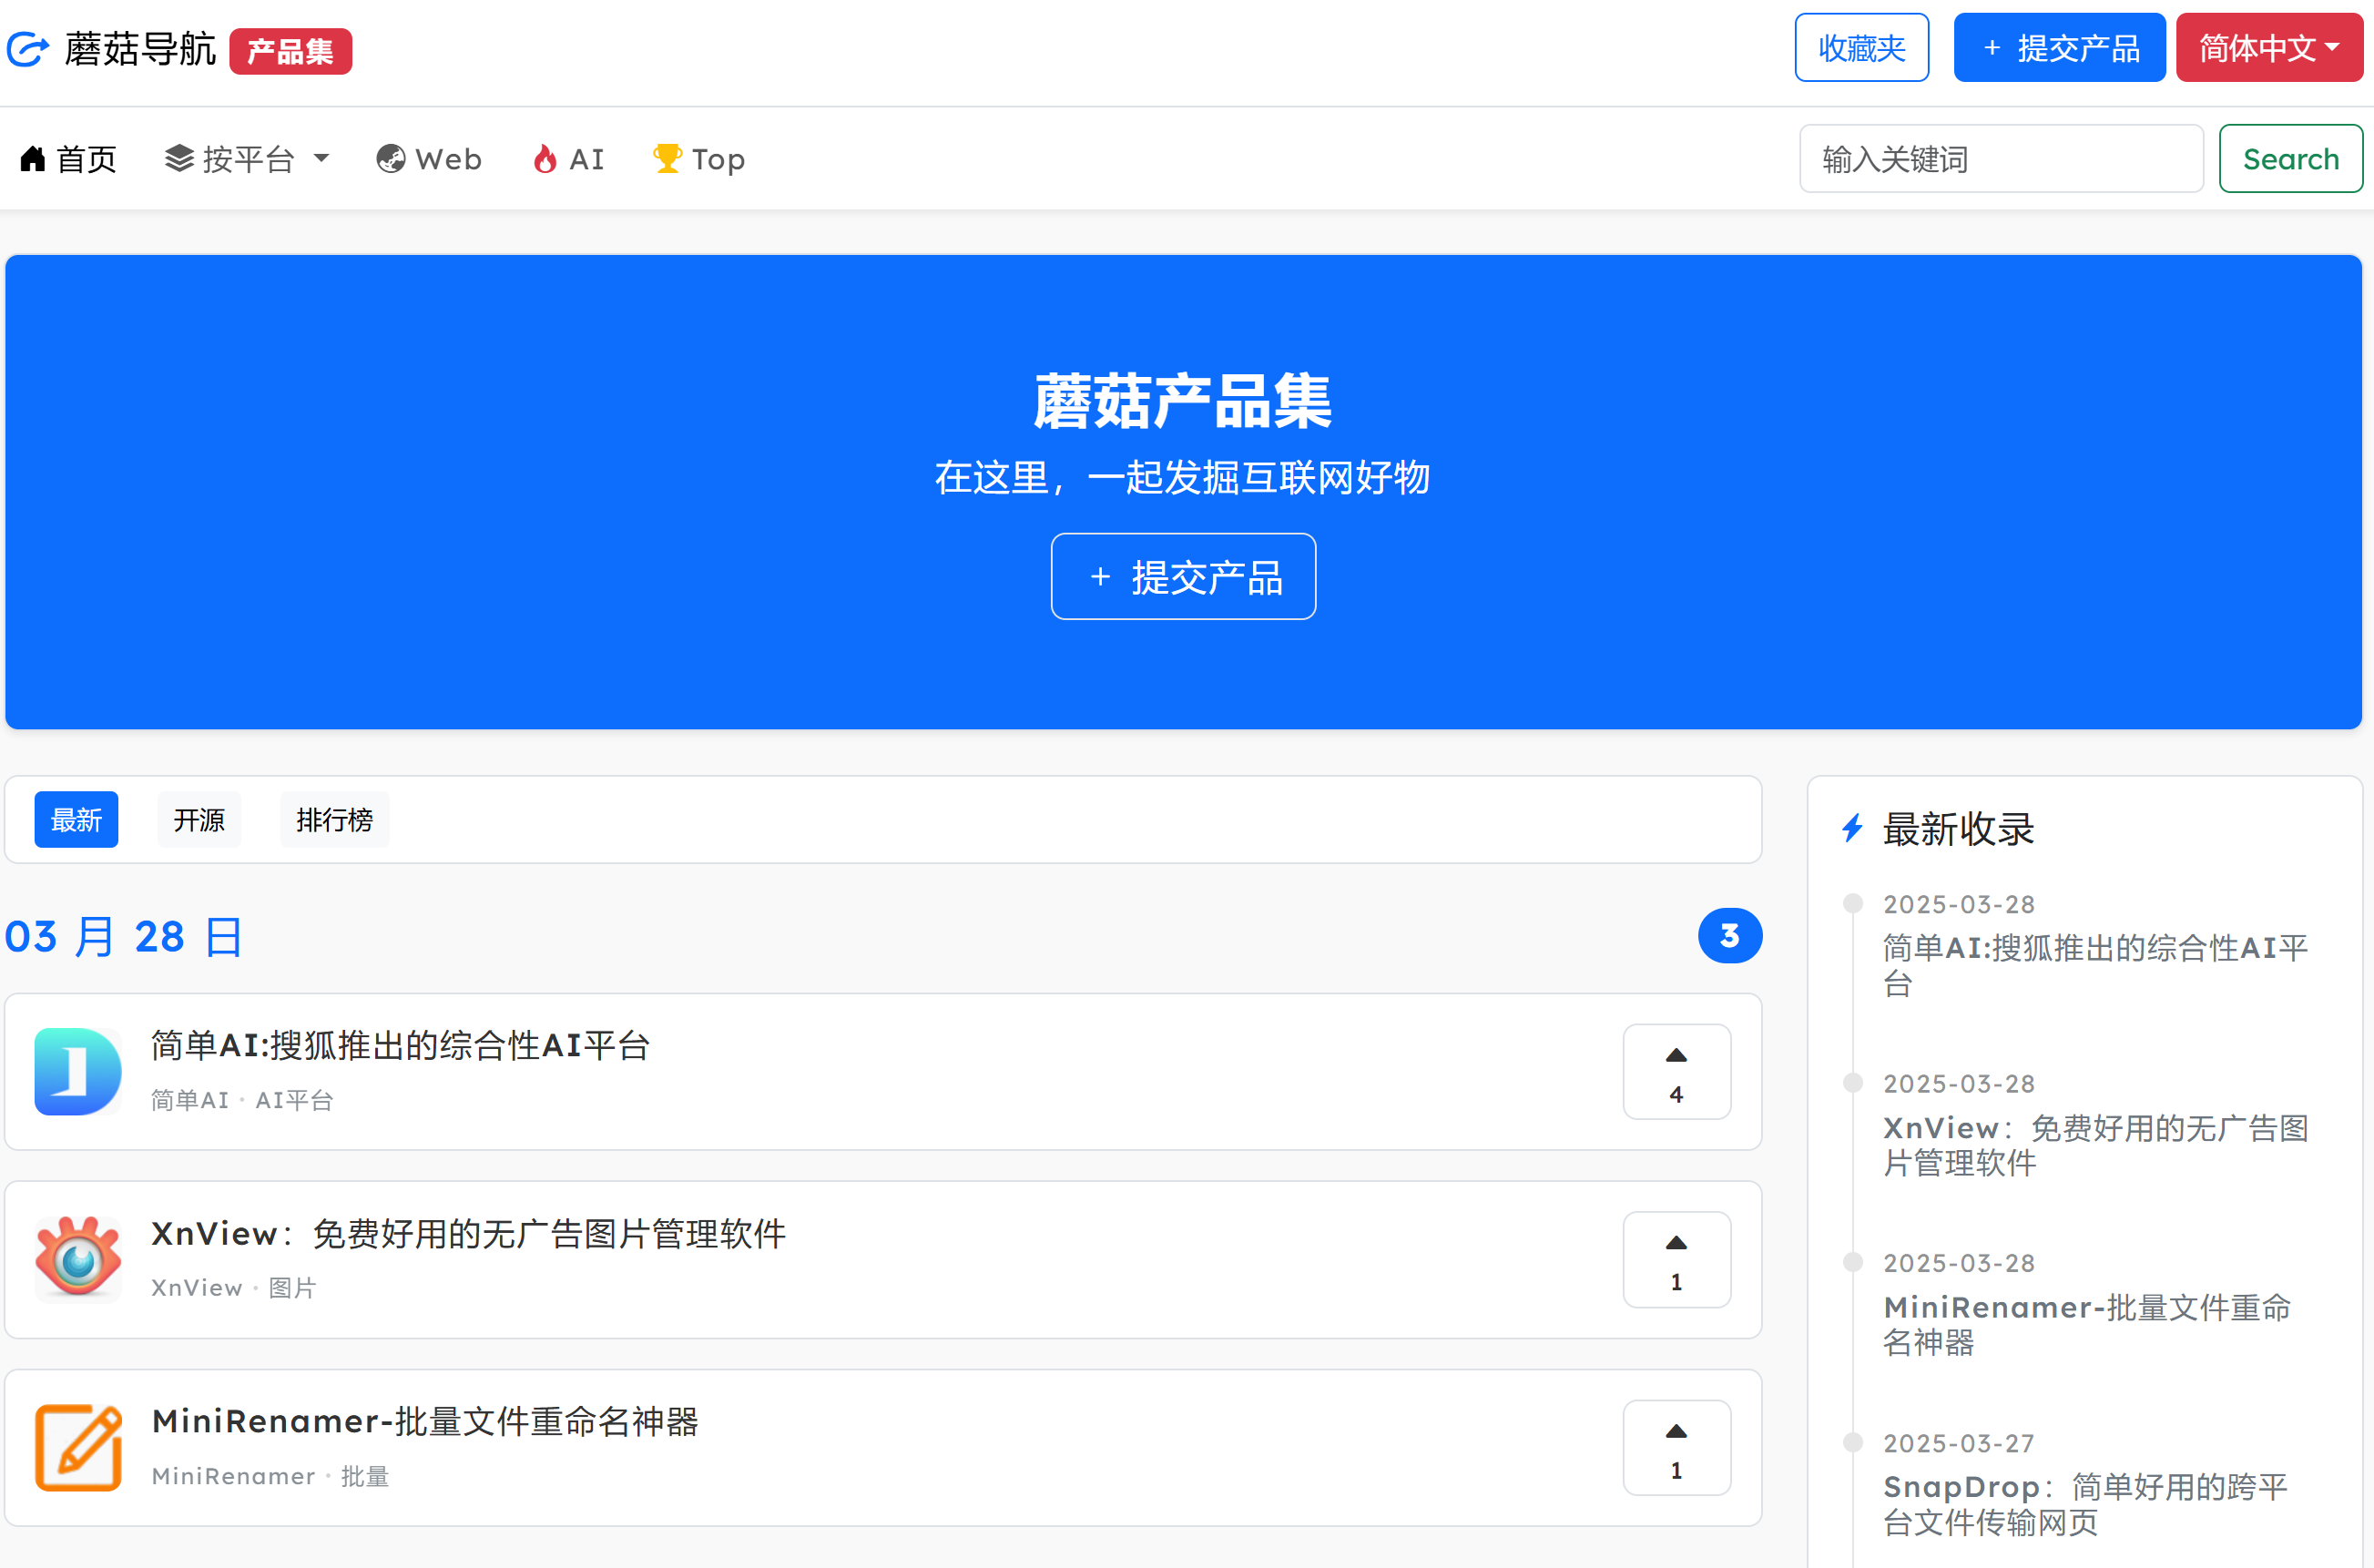
Task: Click the 蘑菇产品集 banner title
Action: tap(1183, 401)
